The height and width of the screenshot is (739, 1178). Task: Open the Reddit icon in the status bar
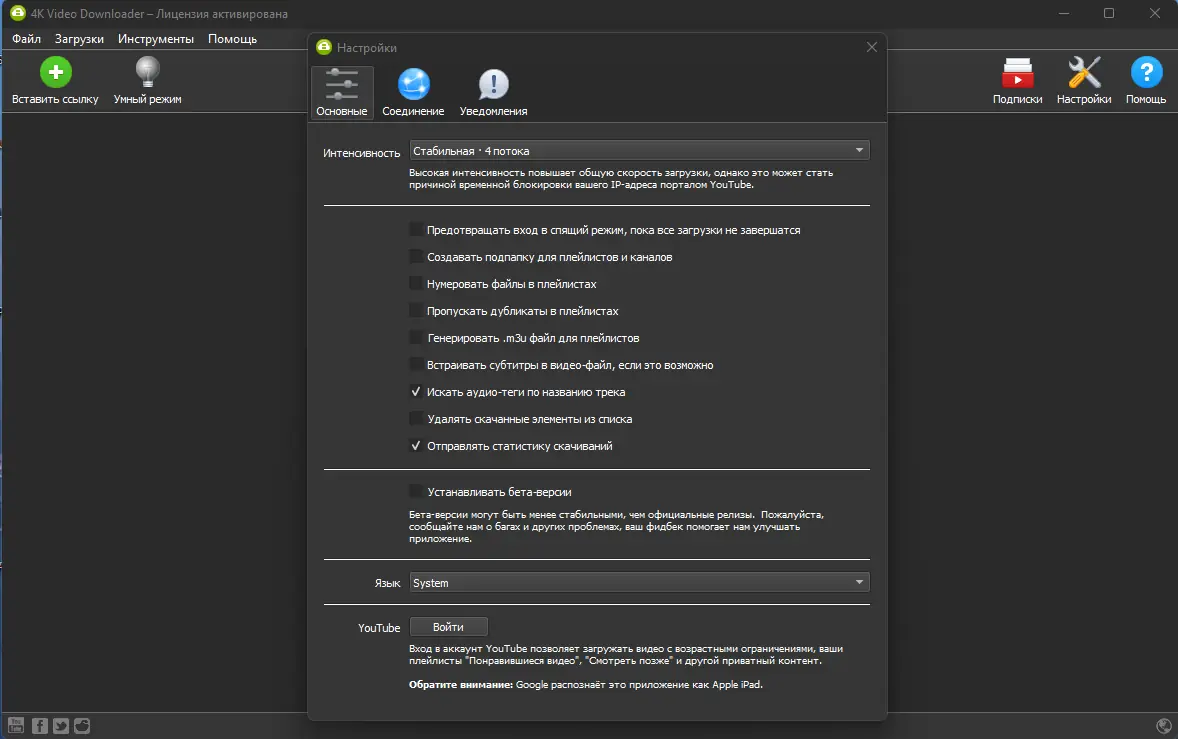(x=82, y=725)
